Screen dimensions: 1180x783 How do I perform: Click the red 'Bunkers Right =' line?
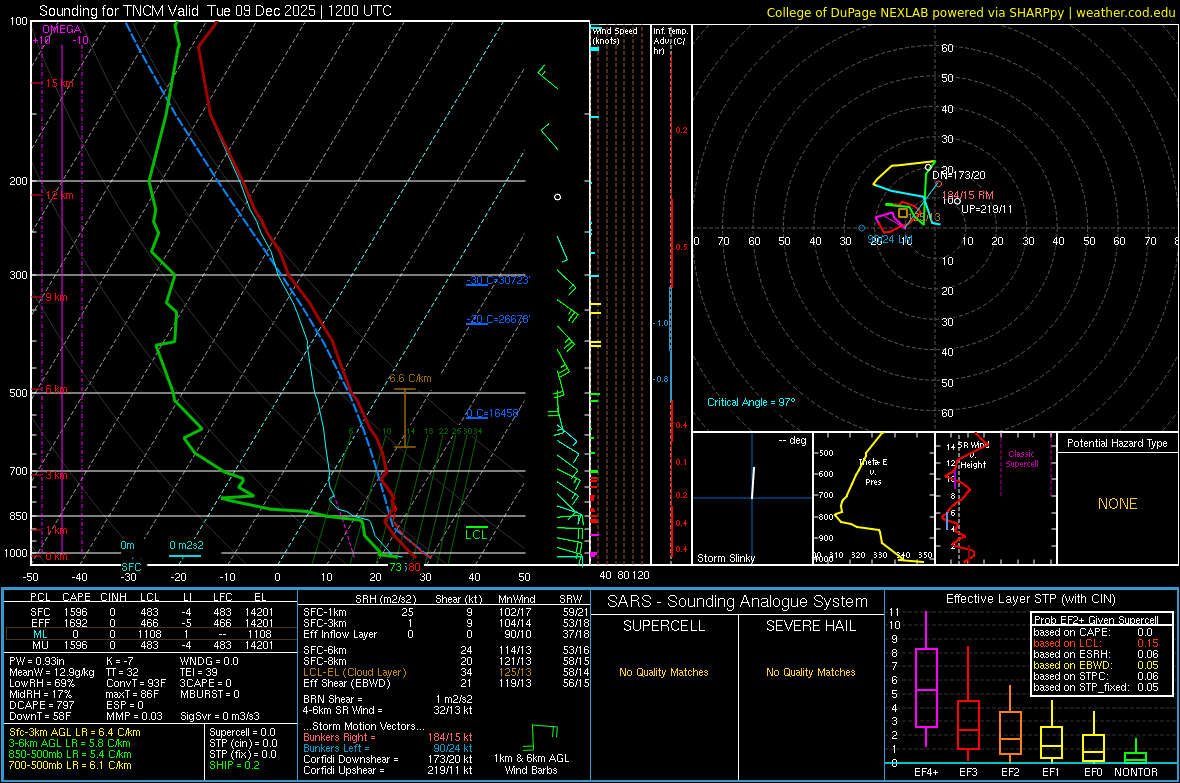[x=388, y=737]
